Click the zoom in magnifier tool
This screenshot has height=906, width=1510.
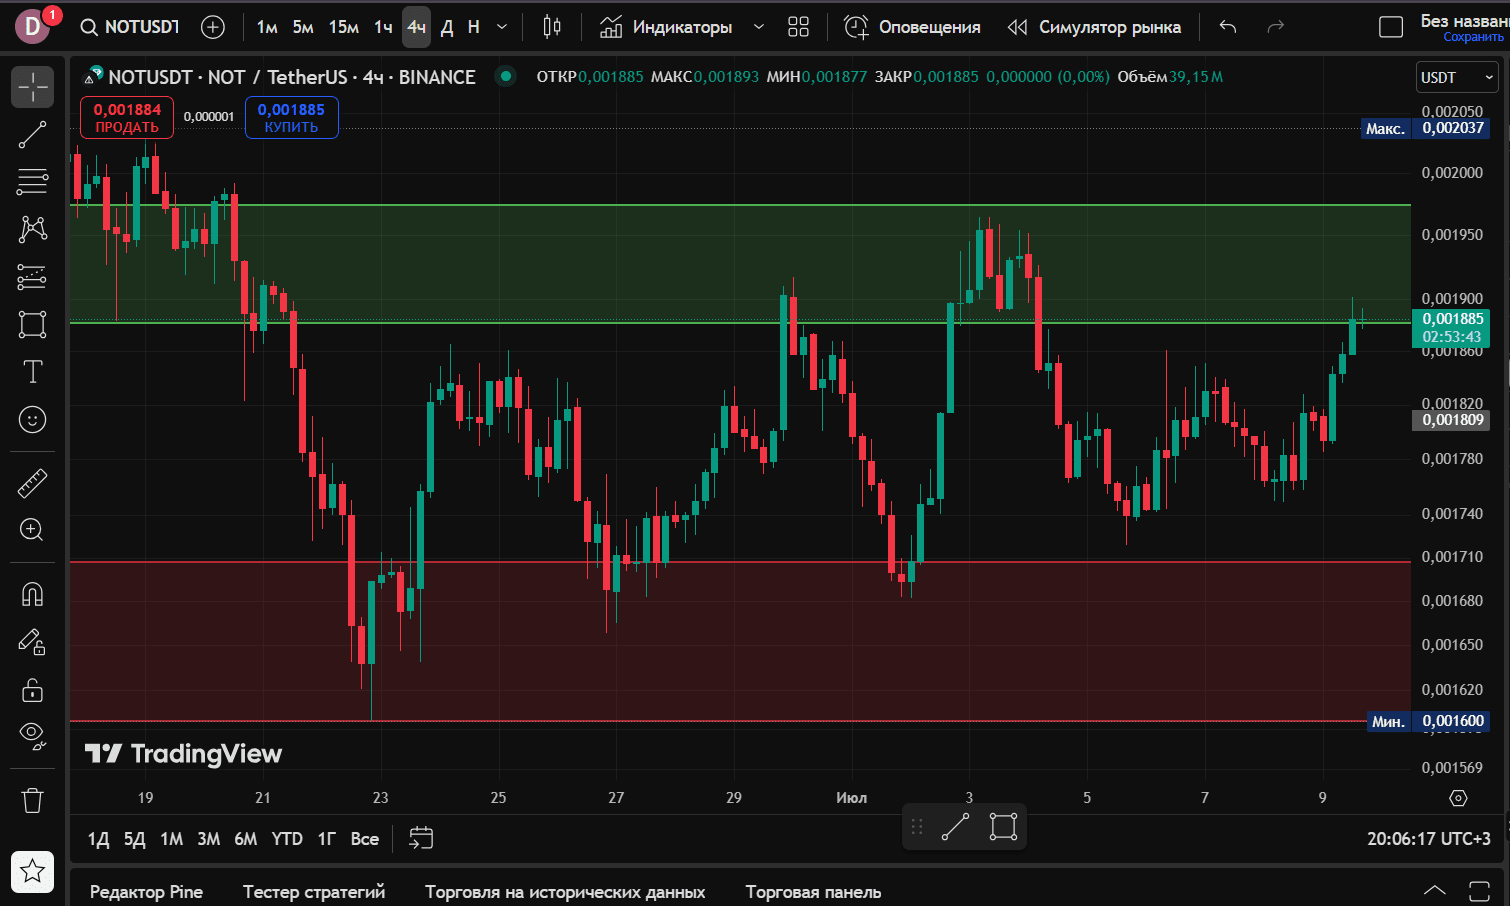tap(32, 530)
